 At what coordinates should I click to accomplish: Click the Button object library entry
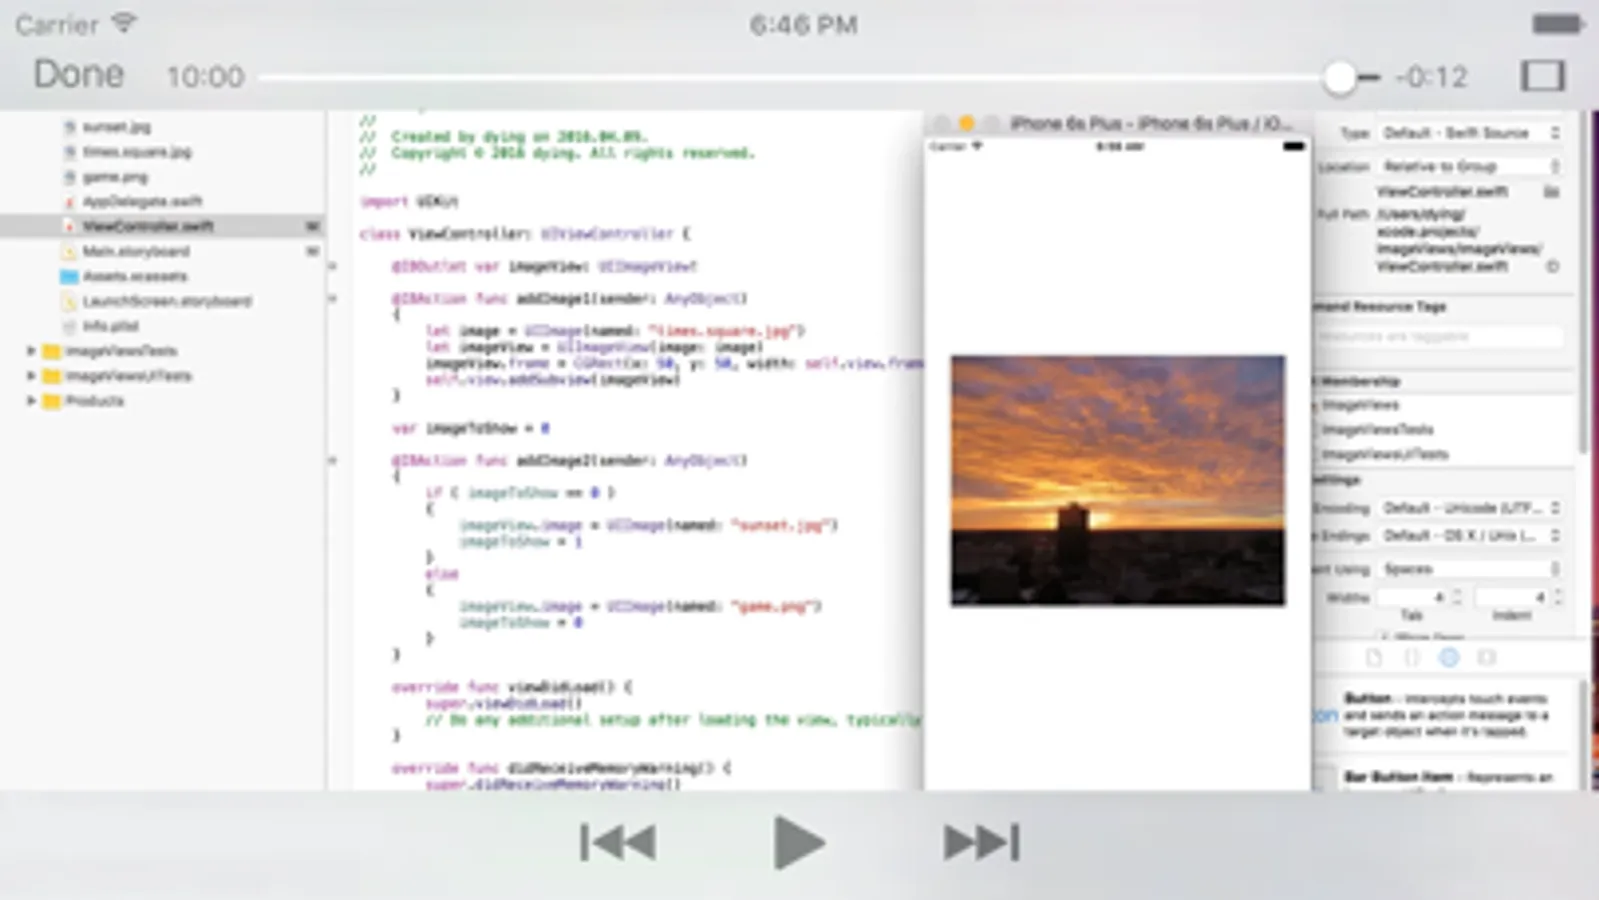pos(1447,715)
